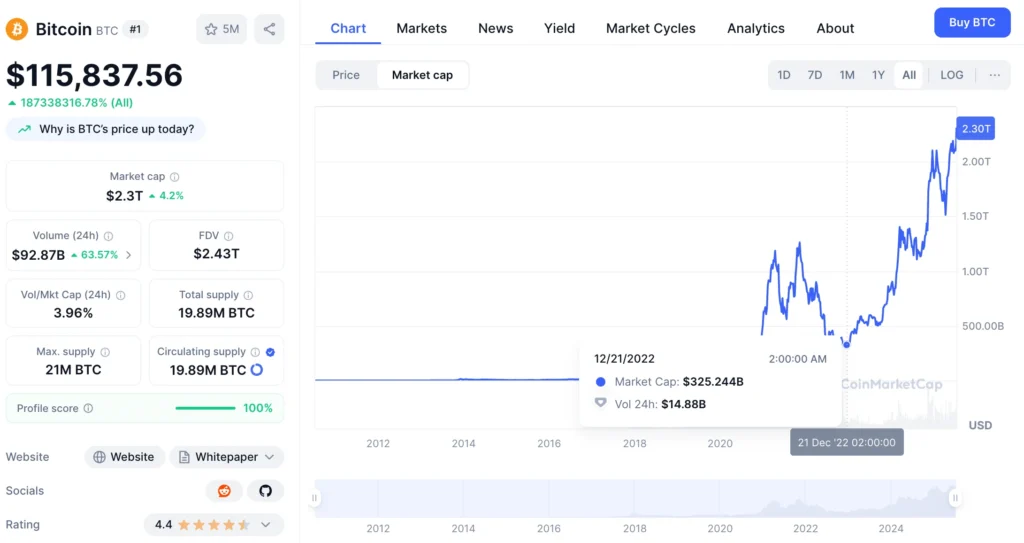The image size is (1024, 543).
Task: Click the Vol/Mkt Cap info icon
Action: point(121,295)
